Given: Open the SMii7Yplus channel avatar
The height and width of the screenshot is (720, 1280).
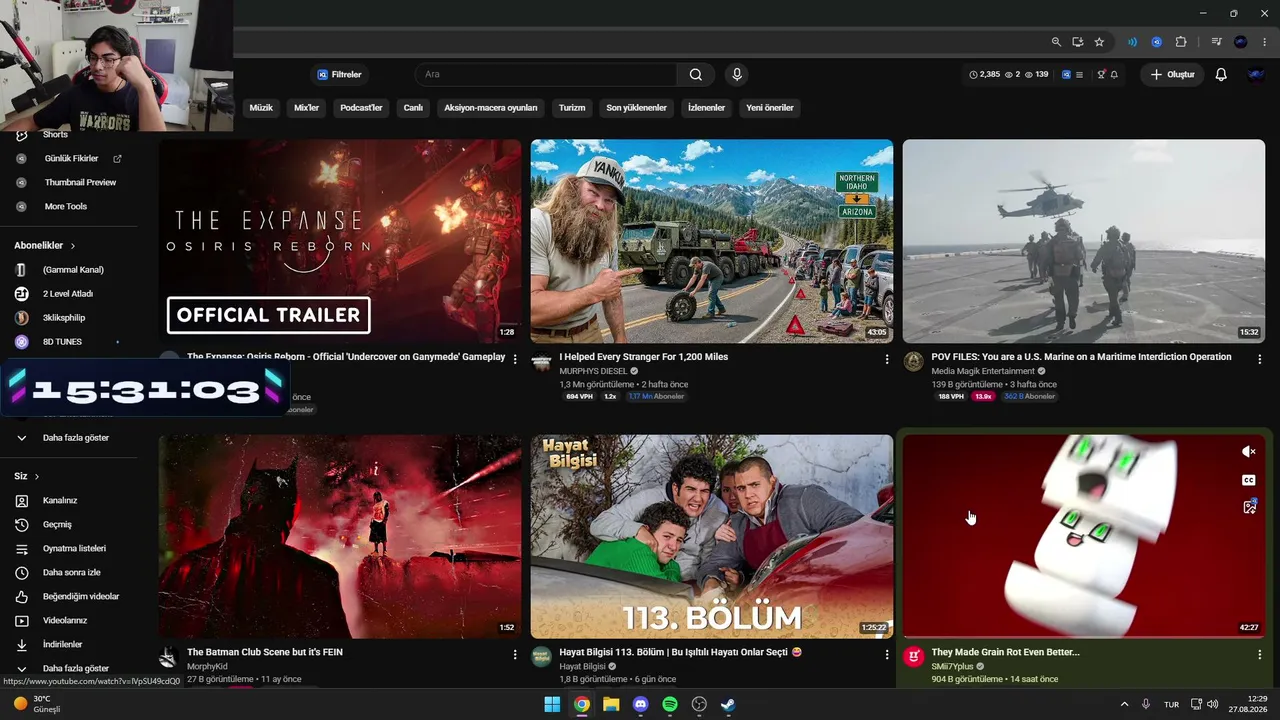Looking at the screenshot, I should pyautogui.click(x=913, y=656).
